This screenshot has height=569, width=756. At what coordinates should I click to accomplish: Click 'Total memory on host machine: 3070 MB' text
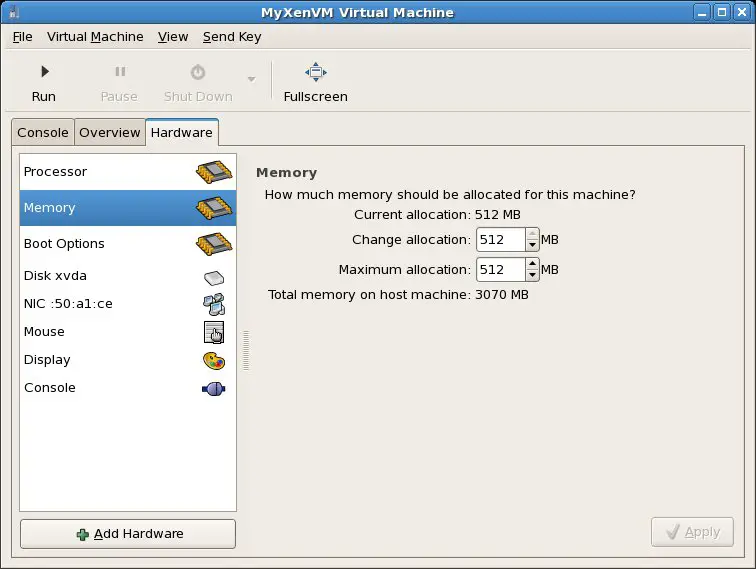tap(398, 295)
